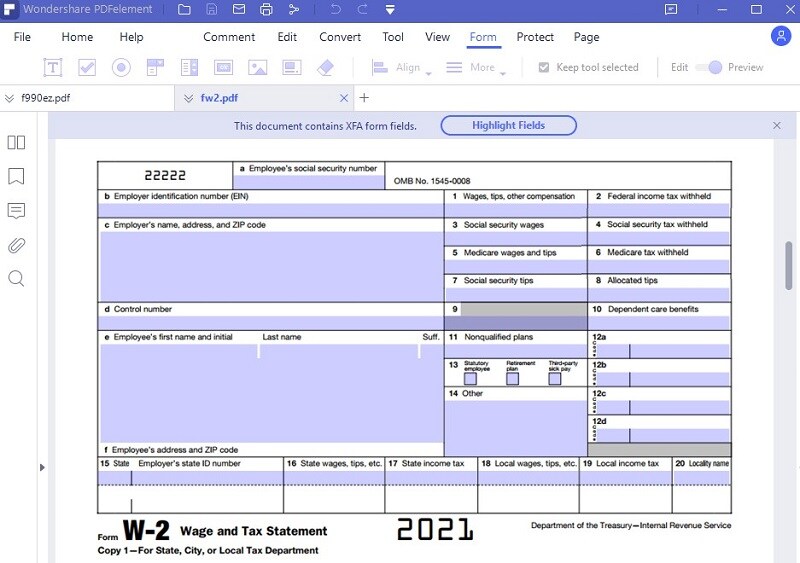Click the Wages, tips, other compensation field

tap(516, 211)
